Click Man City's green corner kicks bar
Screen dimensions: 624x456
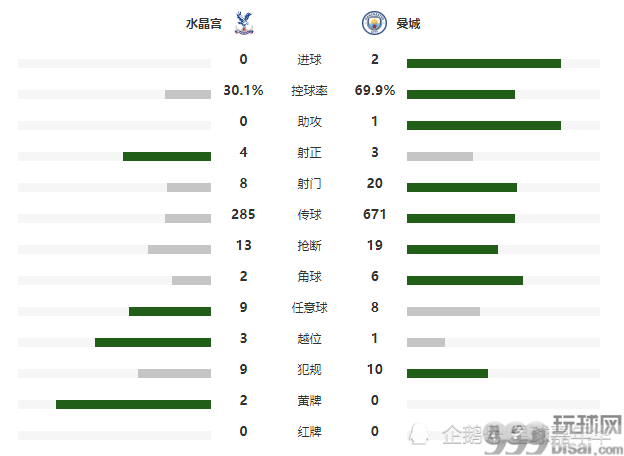tap(464, 280)
